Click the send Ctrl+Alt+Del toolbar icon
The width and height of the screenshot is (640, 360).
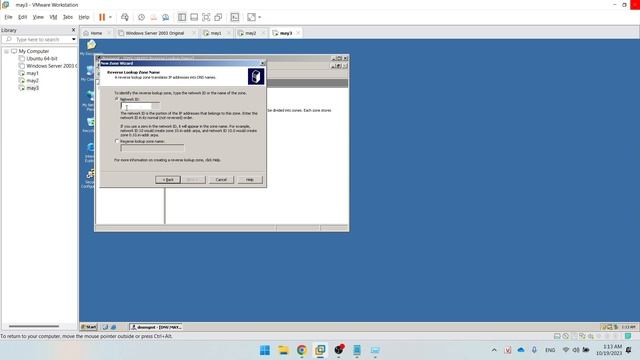click(x=125, y=17)
